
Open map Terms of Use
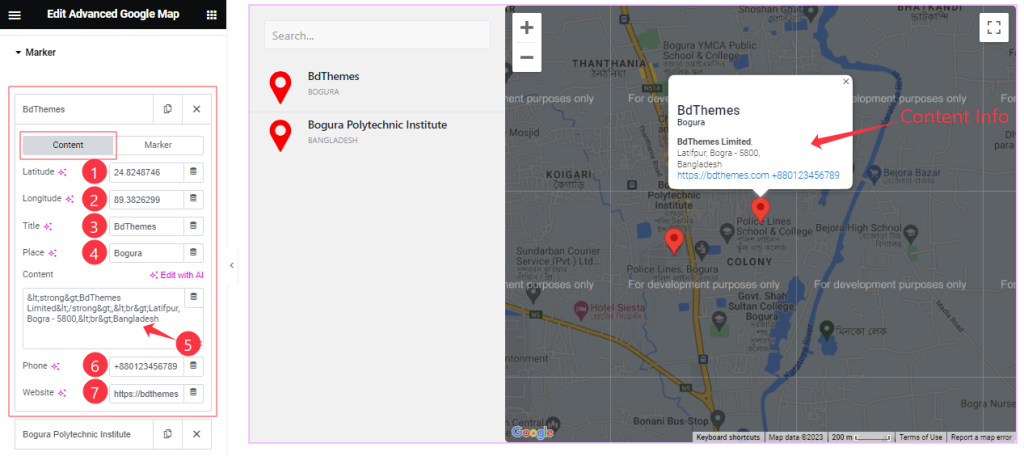[x=920, y=437]
